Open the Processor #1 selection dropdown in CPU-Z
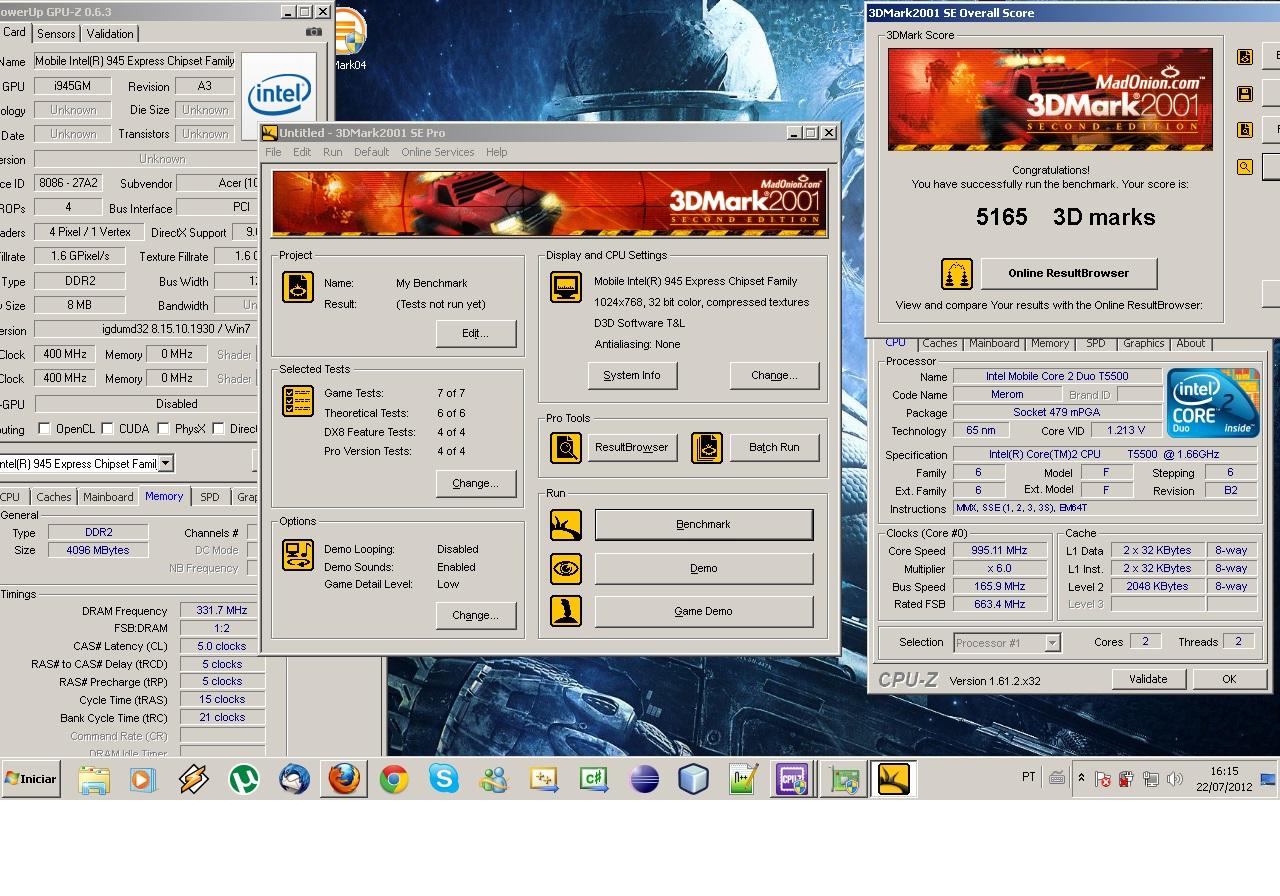1280x896 pixels. click(1052, 643)
